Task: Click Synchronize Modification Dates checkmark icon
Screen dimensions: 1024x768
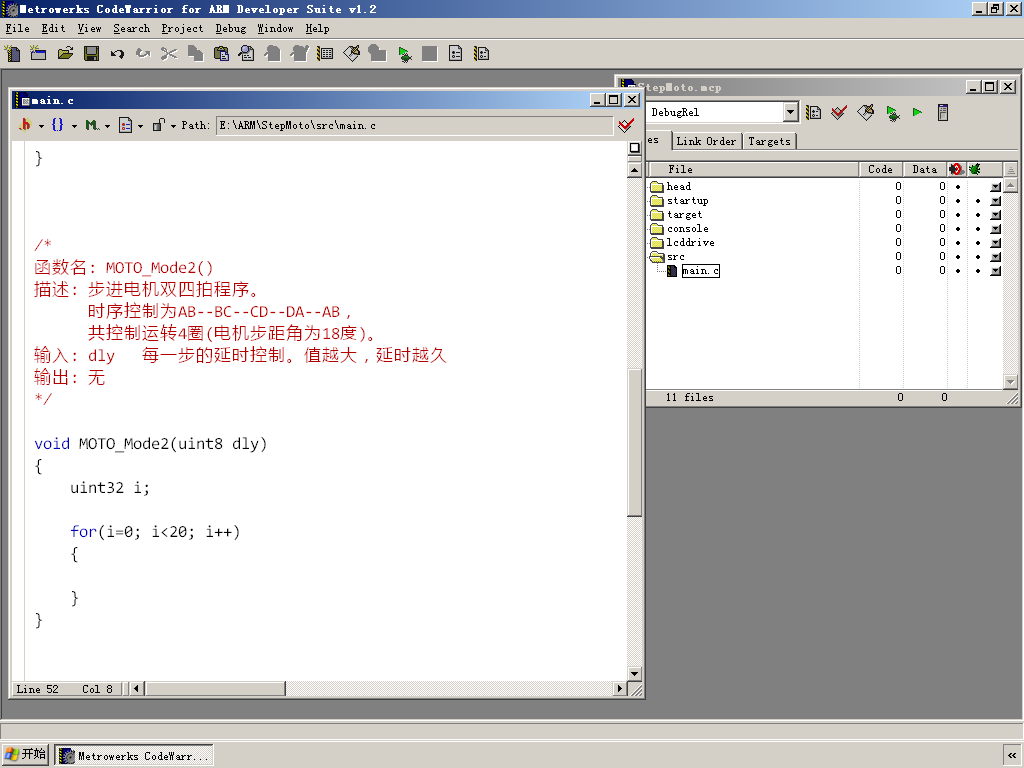Action: click(839, 112)
